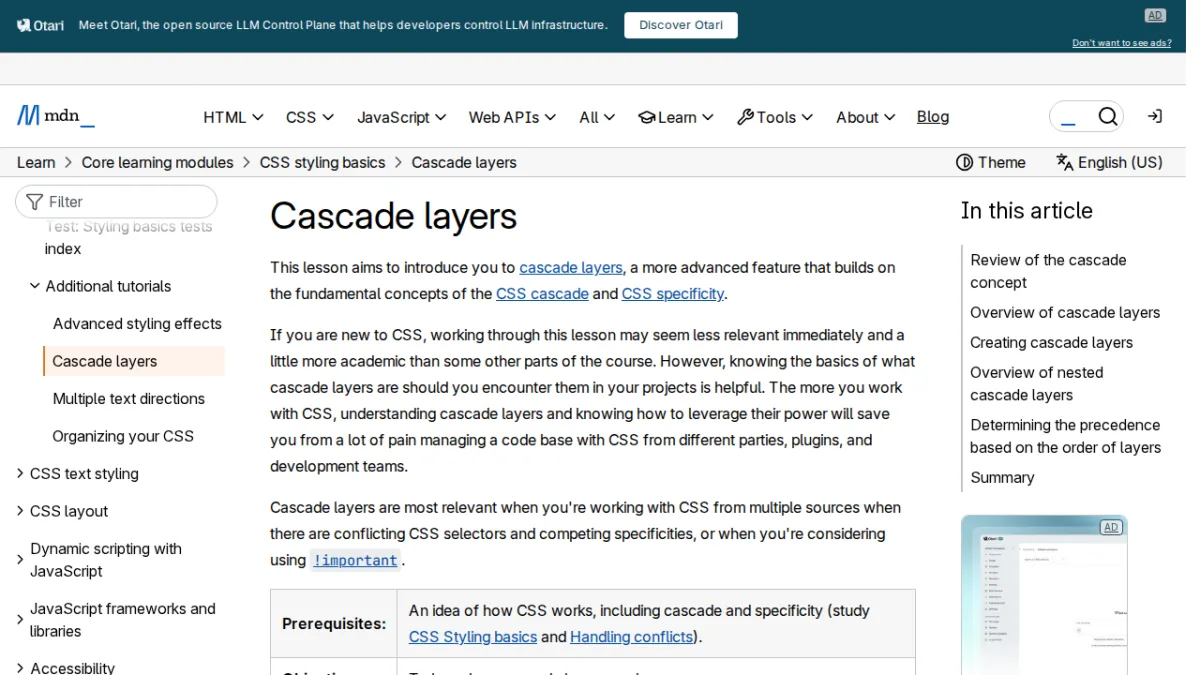Click the log in arrow icon
1200x675 pixels.
coord(1154,117)
